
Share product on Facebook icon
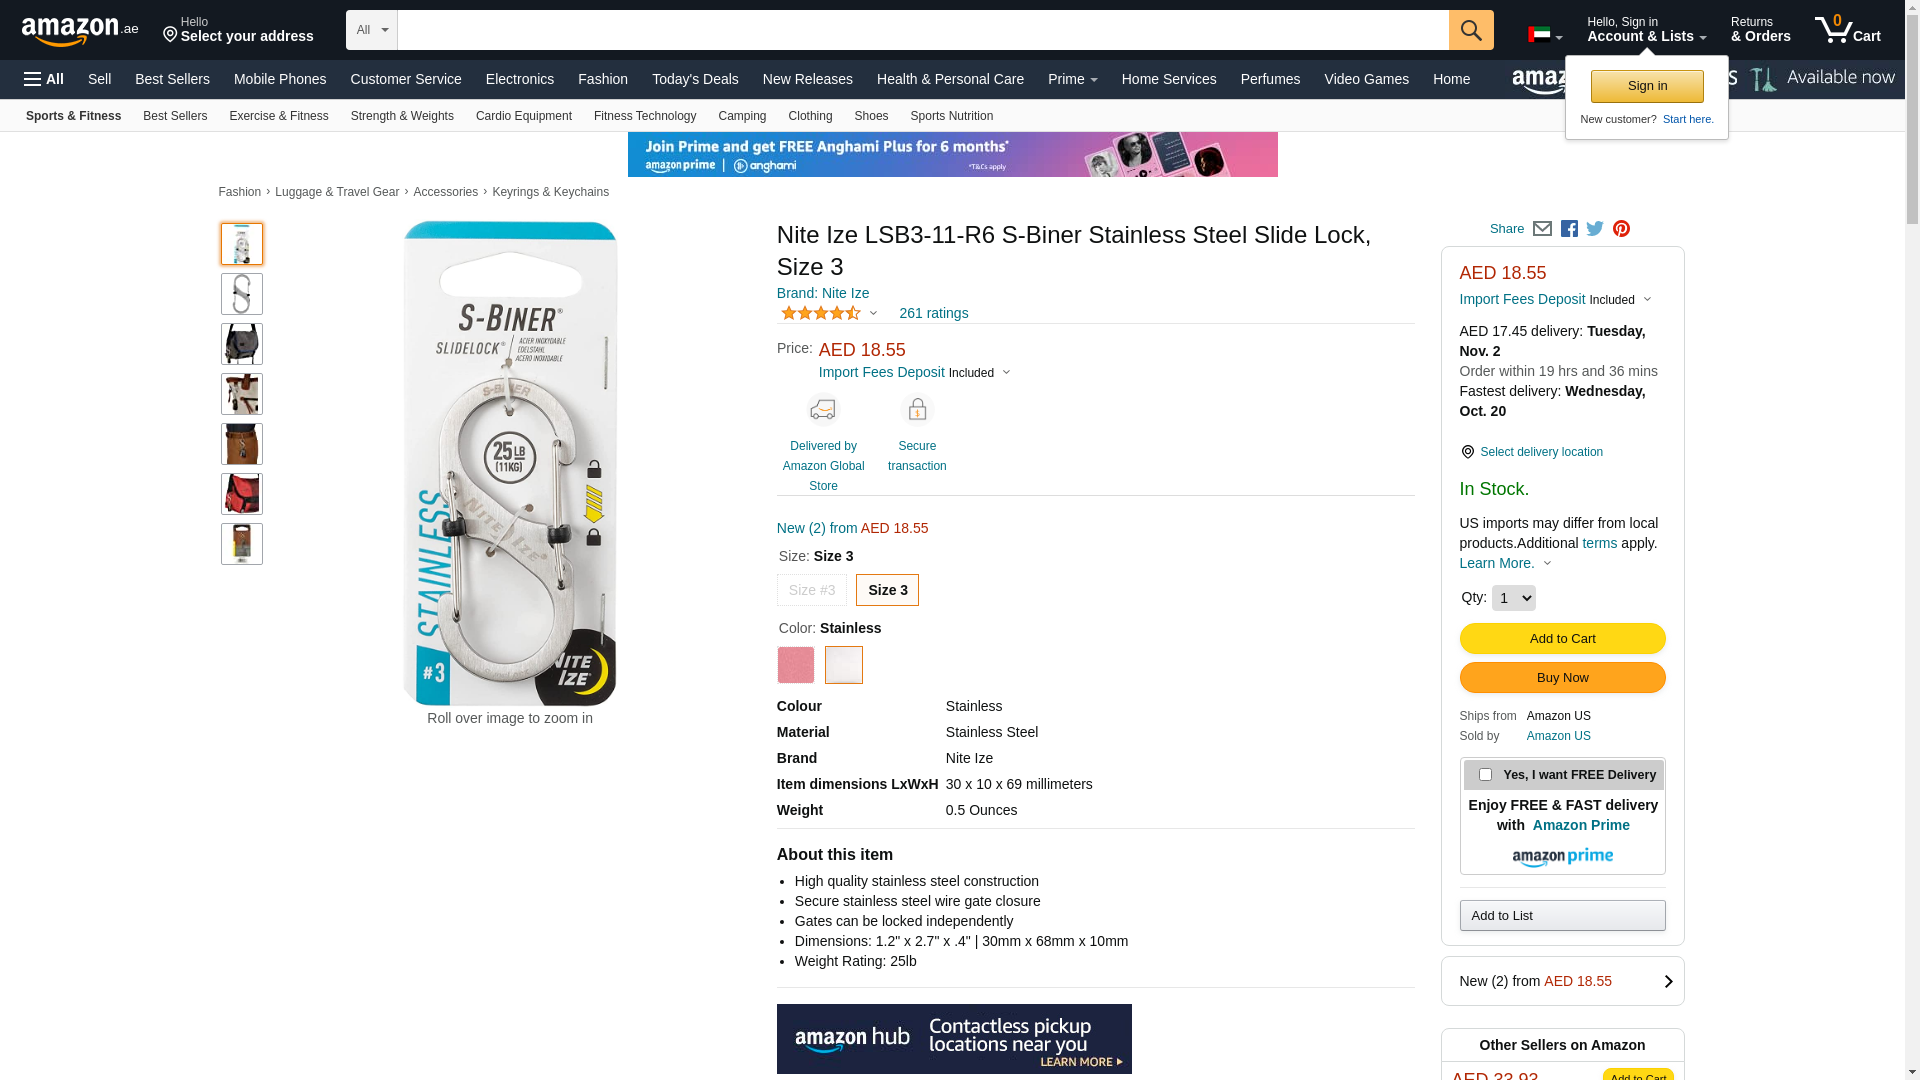click(1569, 229)
